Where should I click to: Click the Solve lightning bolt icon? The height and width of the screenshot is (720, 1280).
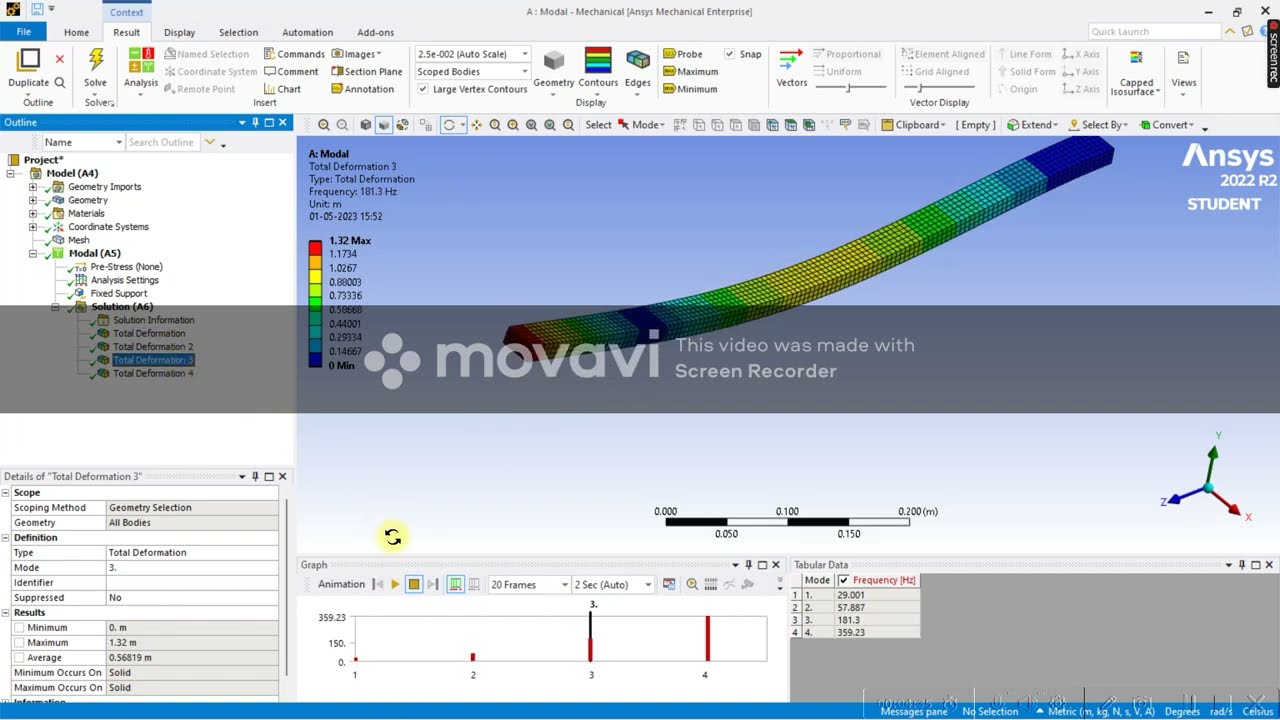pos(96,59)
